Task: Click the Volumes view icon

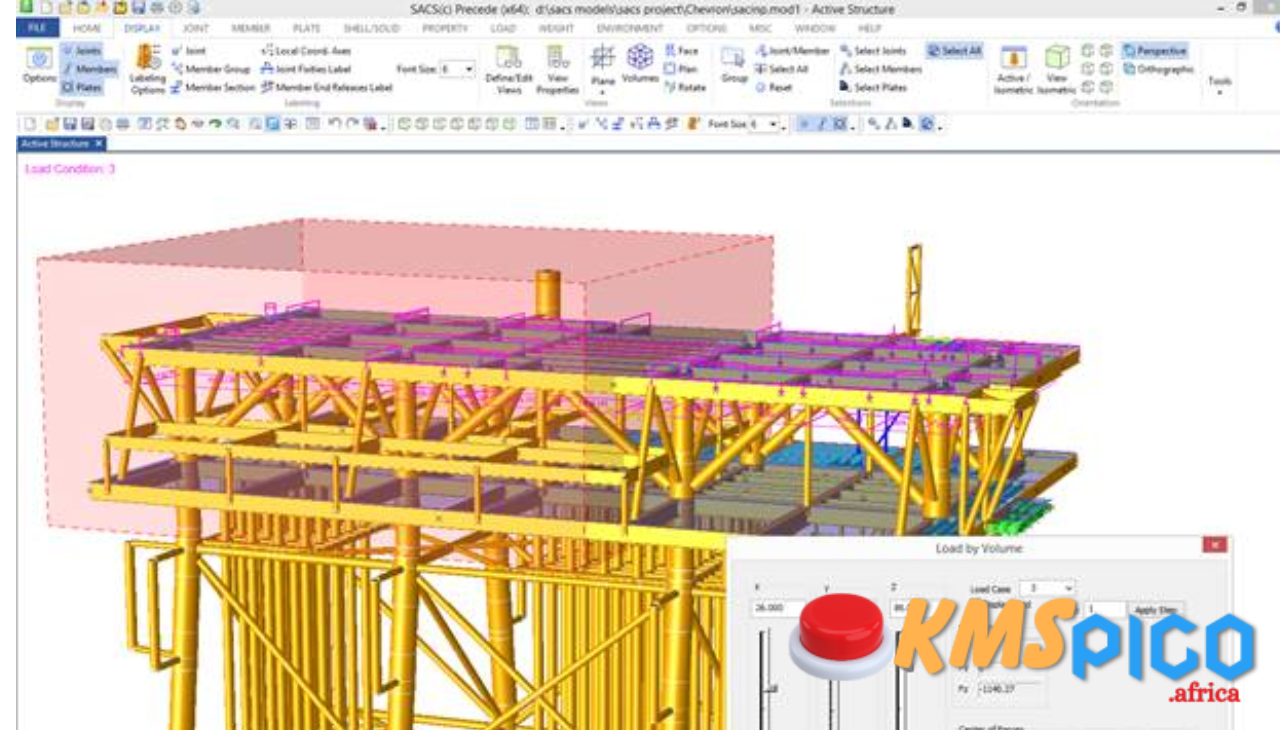Action: (x=640, y=64)
